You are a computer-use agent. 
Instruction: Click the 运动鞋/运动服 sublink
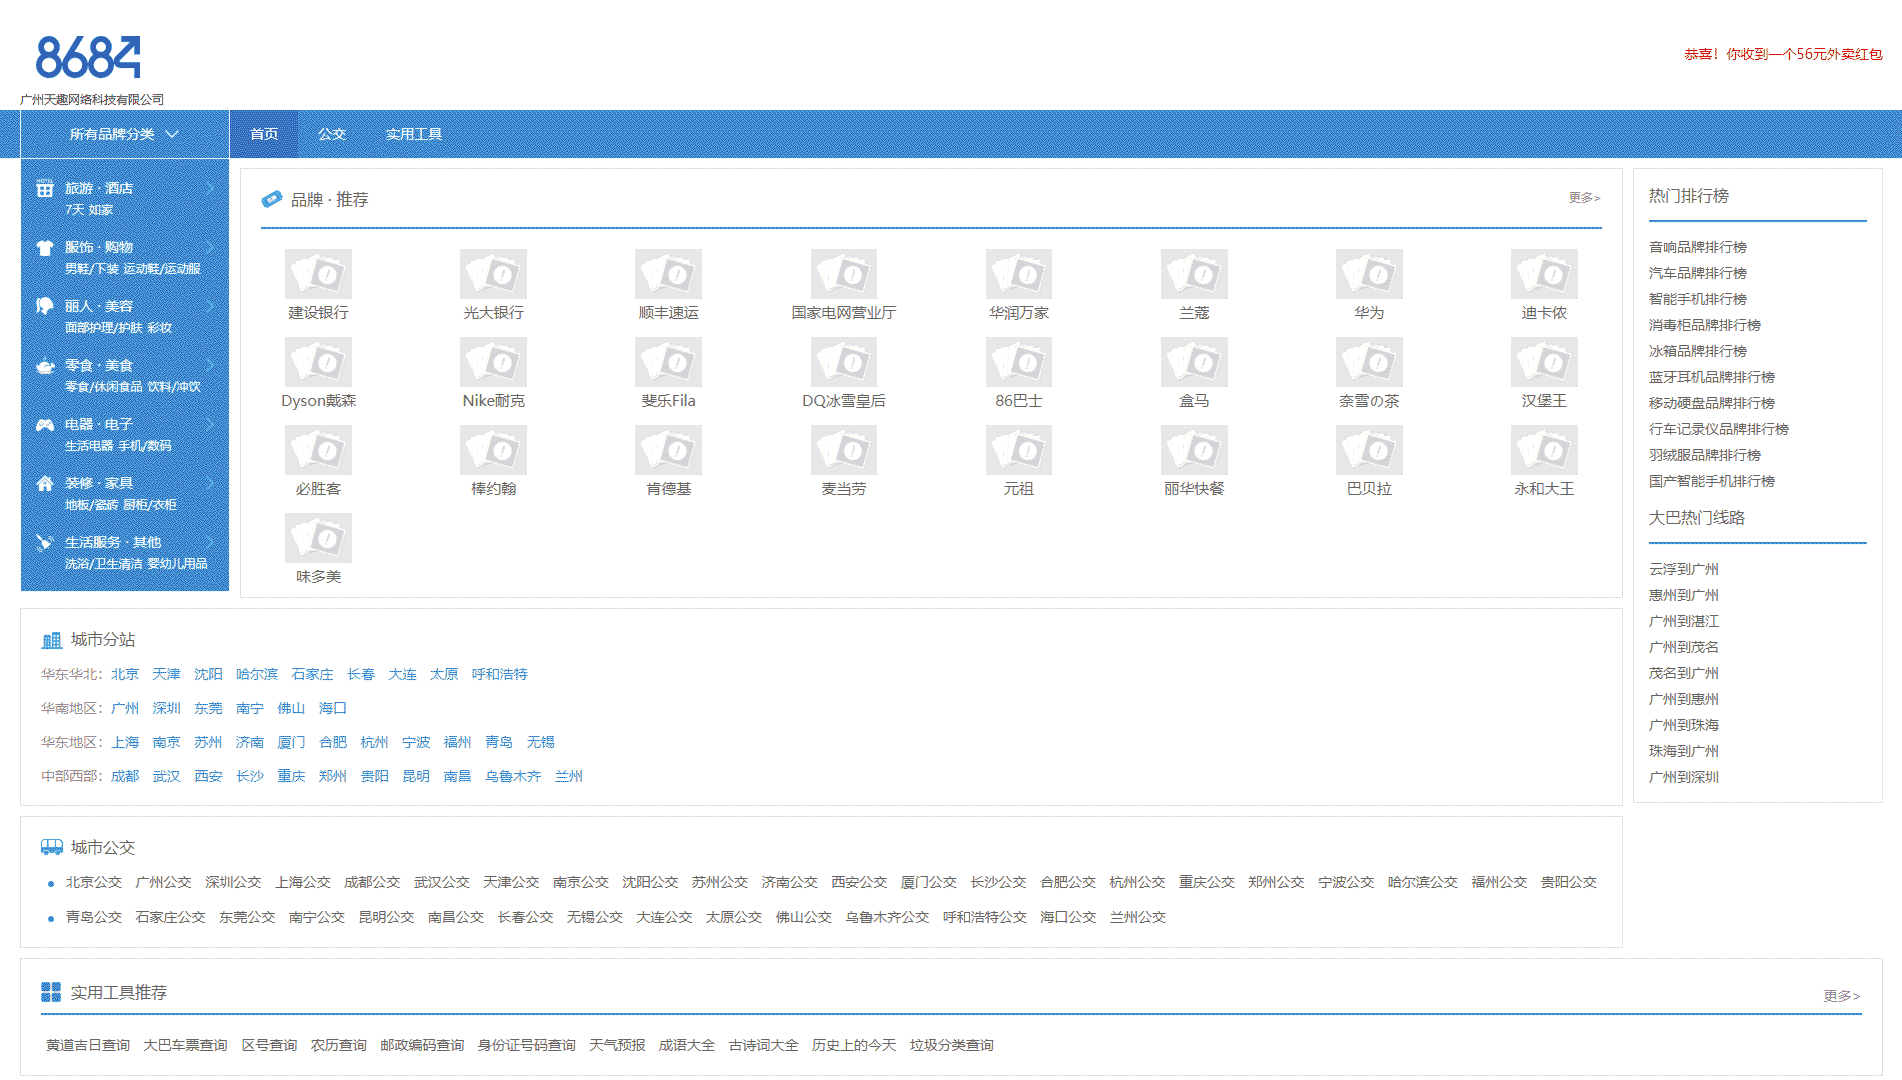point(162,269)
